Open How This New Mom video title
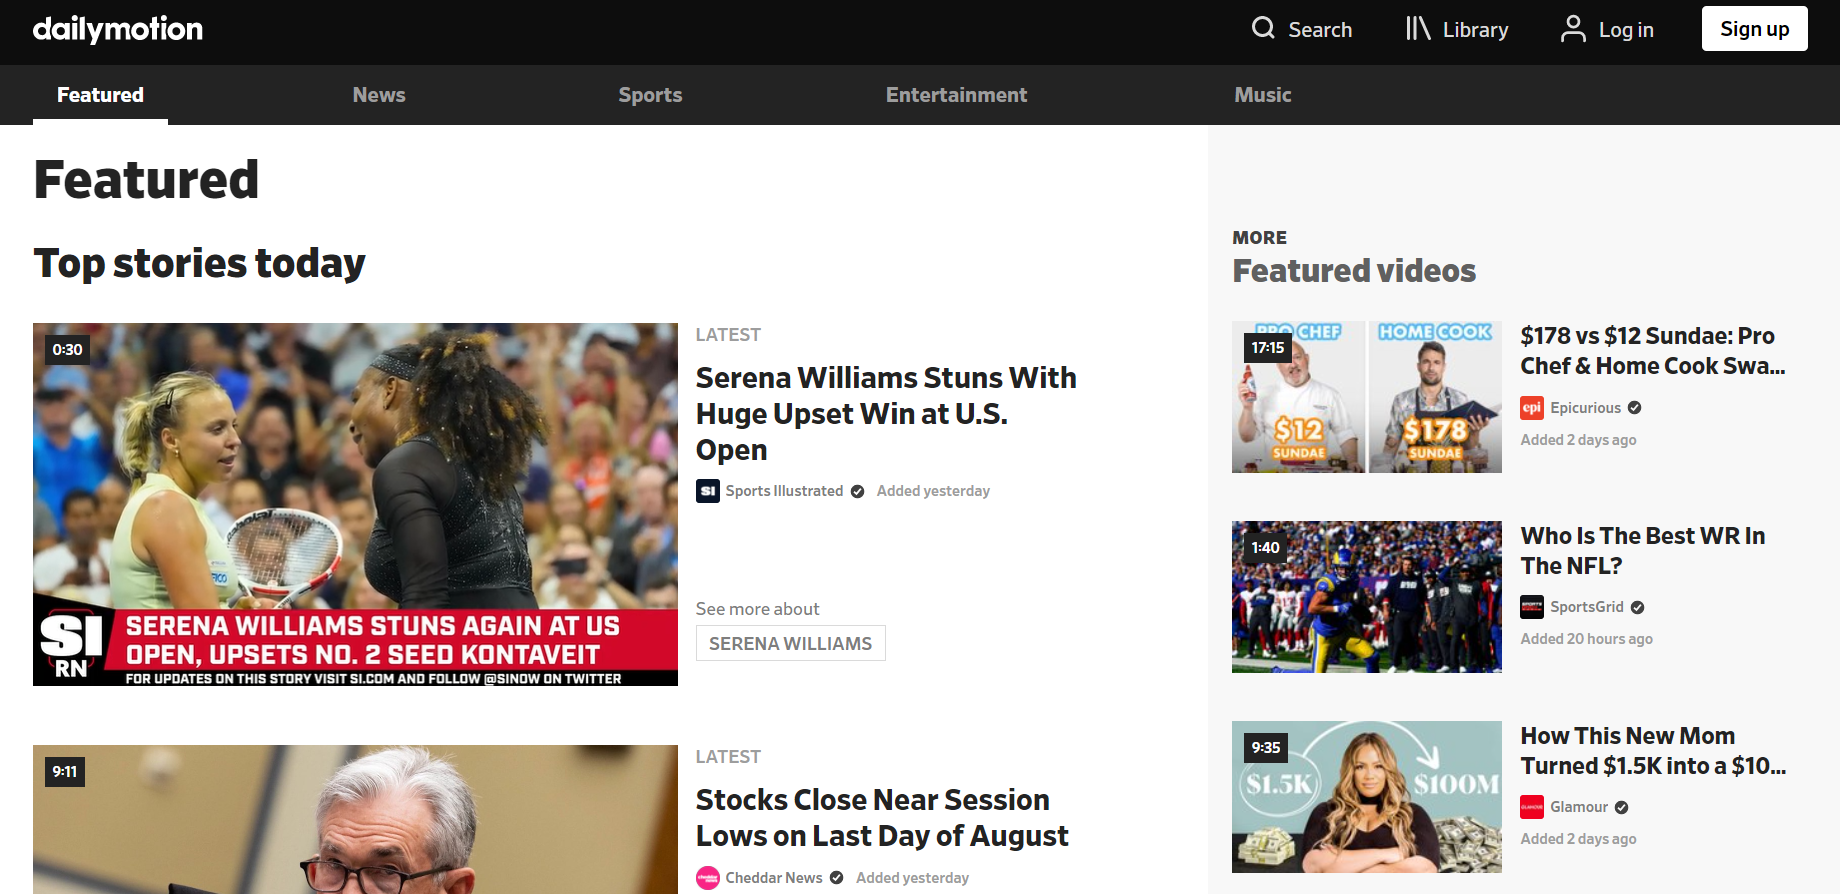 [1653, 751]
